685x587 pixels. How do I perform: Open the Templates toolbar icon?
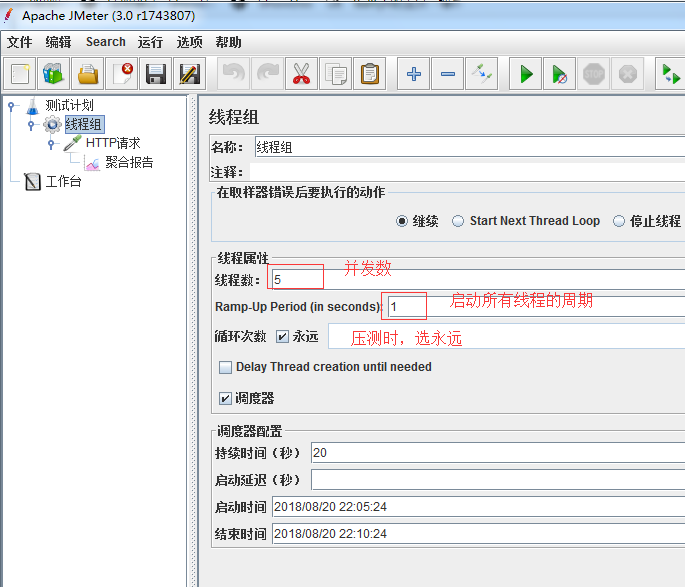(x=54, y=74)
